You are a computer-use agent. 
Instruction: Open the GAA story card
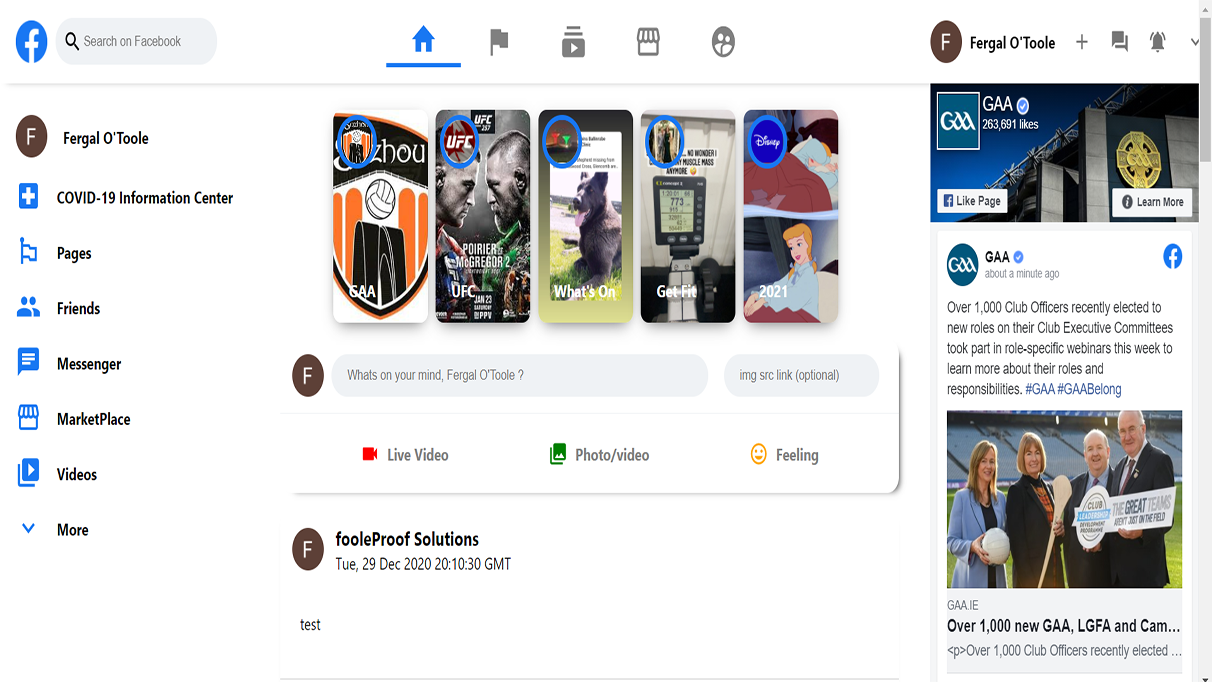[x=380, y=216]
